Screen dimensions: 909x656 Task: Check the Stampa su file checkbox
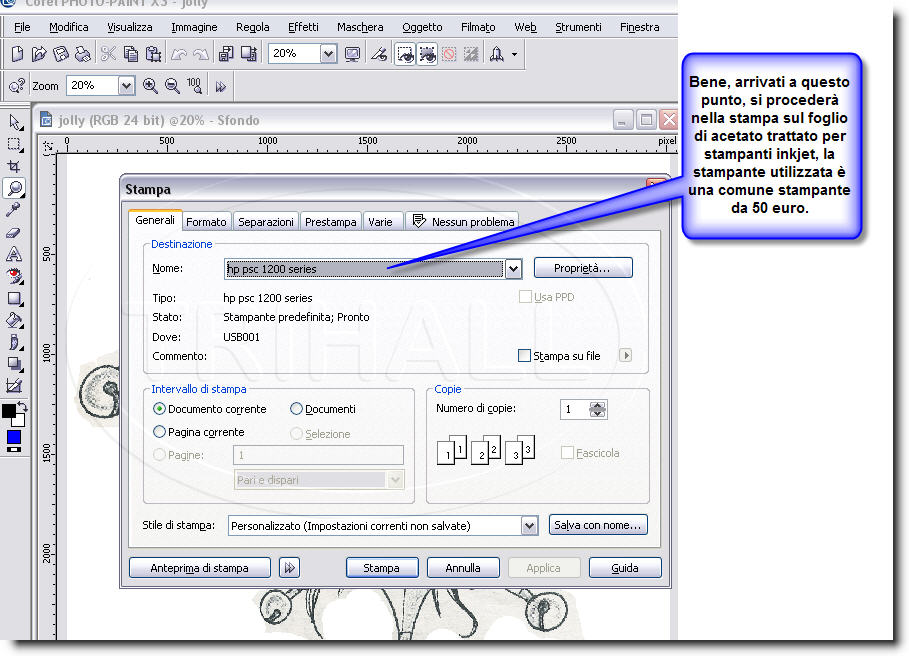point(524,356)
